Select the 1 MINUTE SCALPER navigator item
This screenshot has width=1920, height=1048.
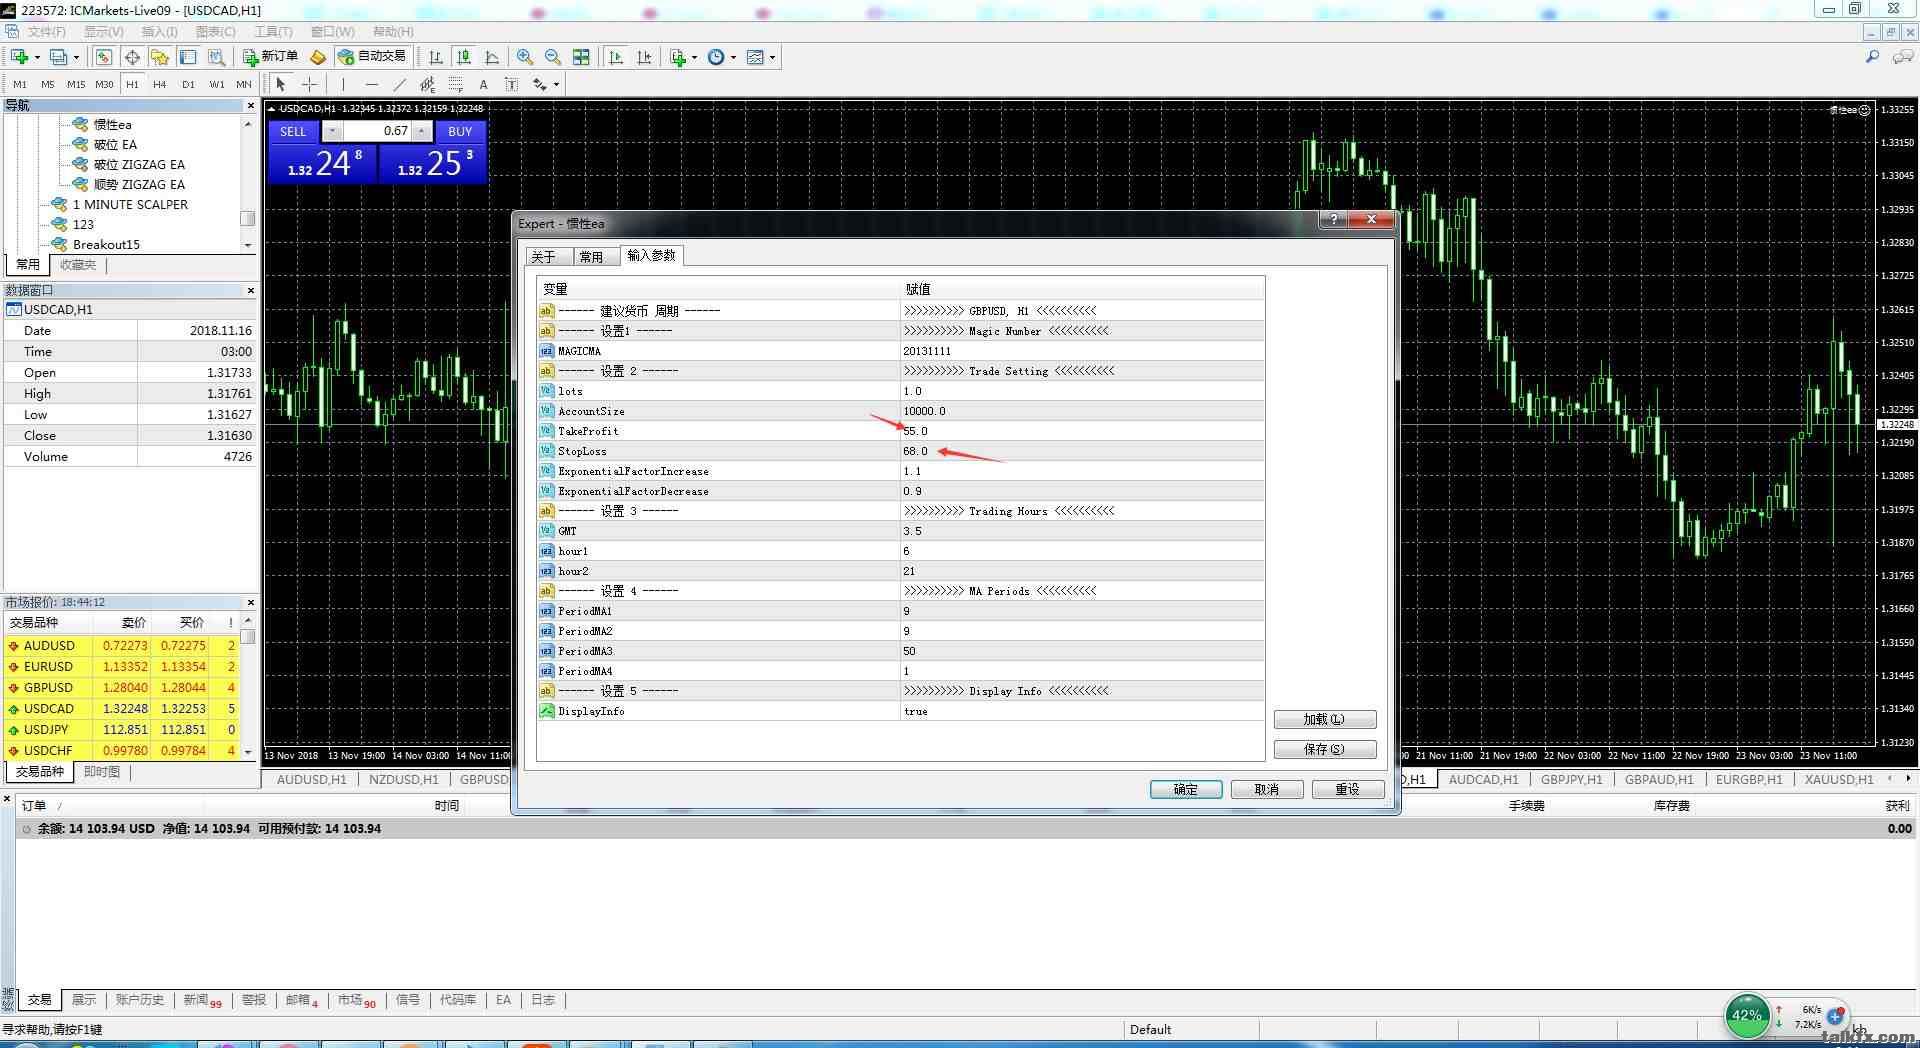(130, 204)
